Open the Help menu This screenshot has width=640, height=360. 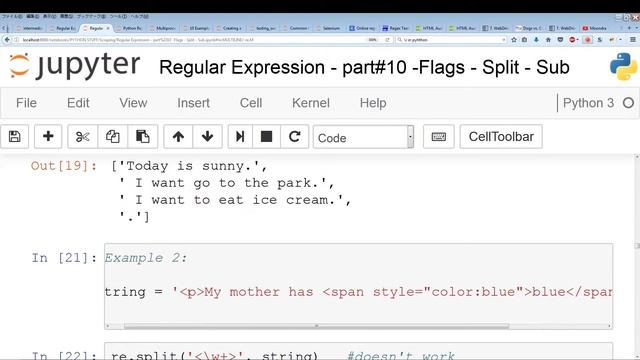373,103
